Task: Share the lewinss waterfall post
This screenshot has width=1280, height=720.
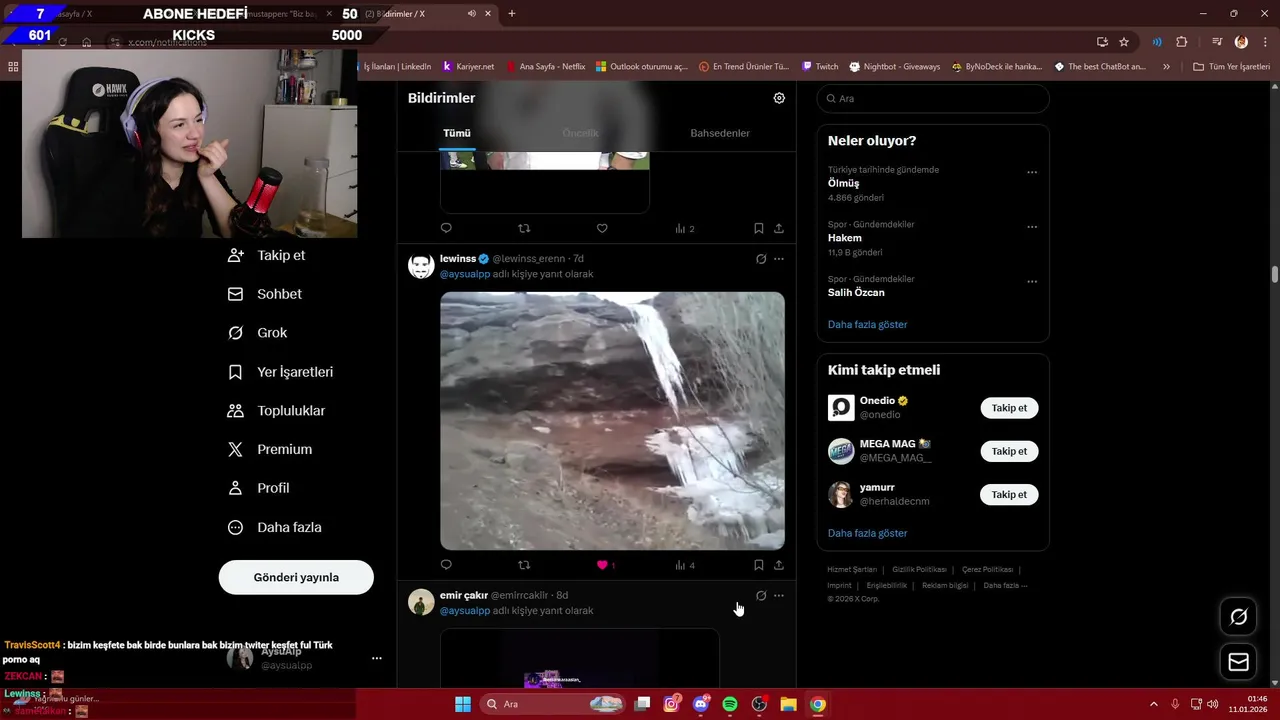Action: [x=779, y=565]
